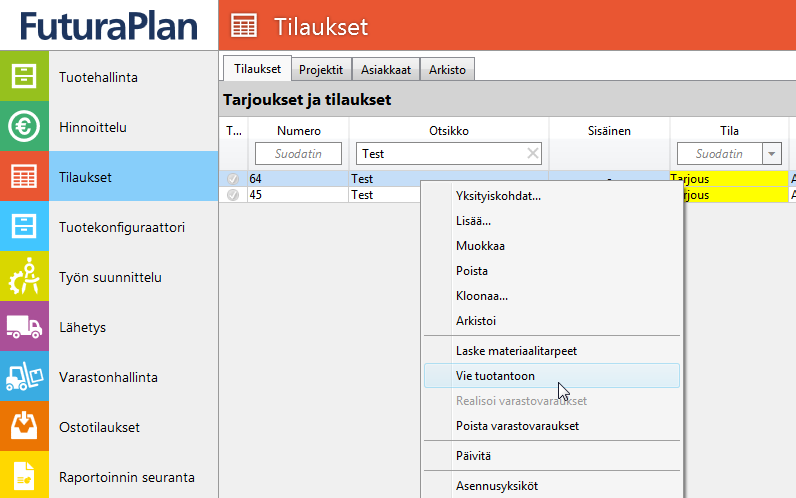Click the Työn suunnittelu gear icon

24,276
